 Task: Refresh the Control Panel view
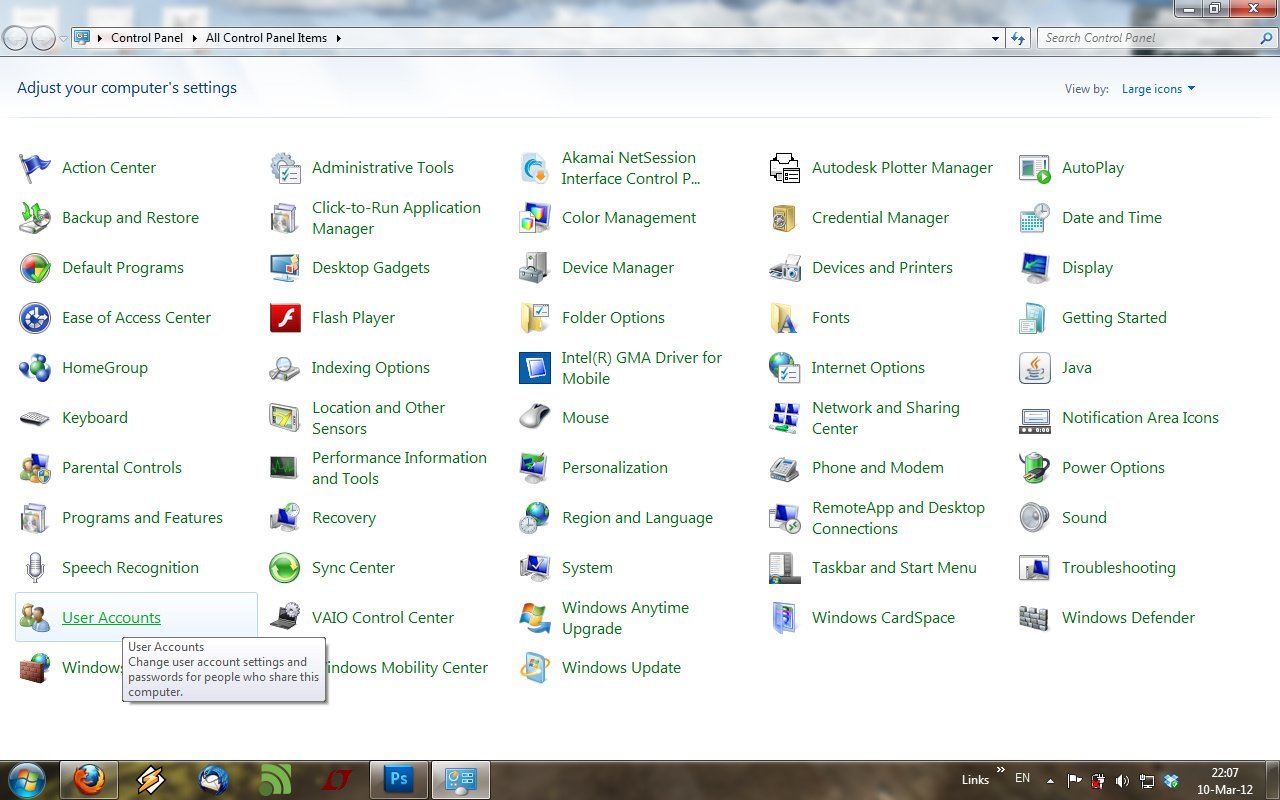click(x=1018, y=38)
